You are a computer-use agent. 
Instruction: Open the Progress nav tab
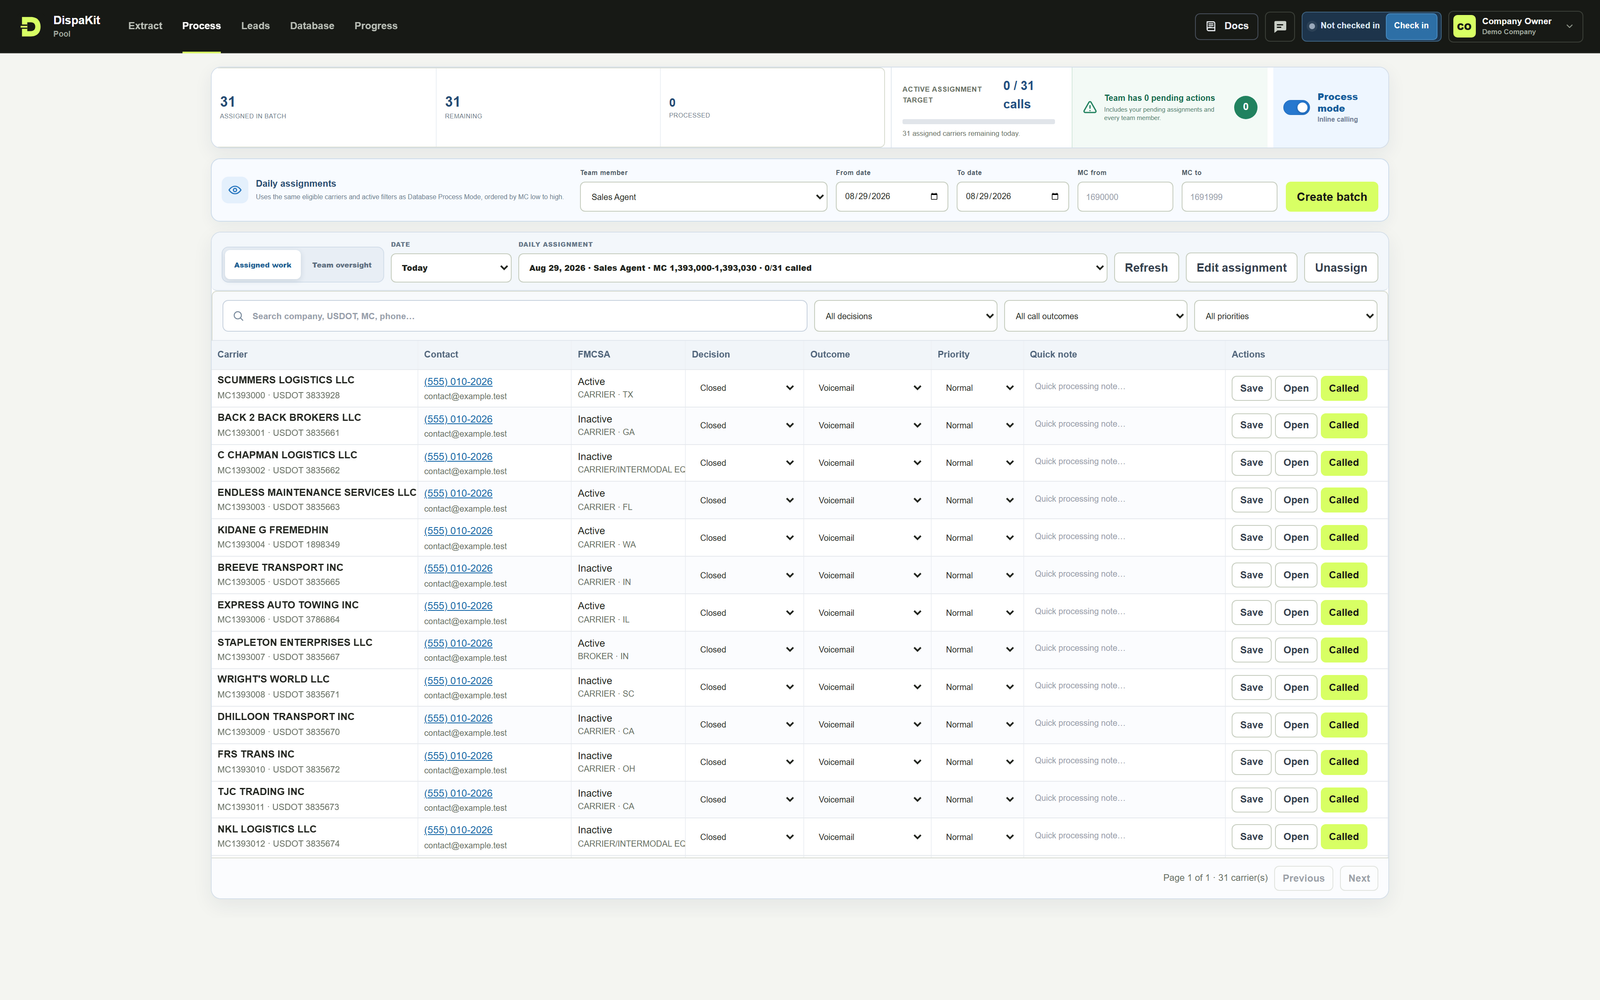point(376,26)
